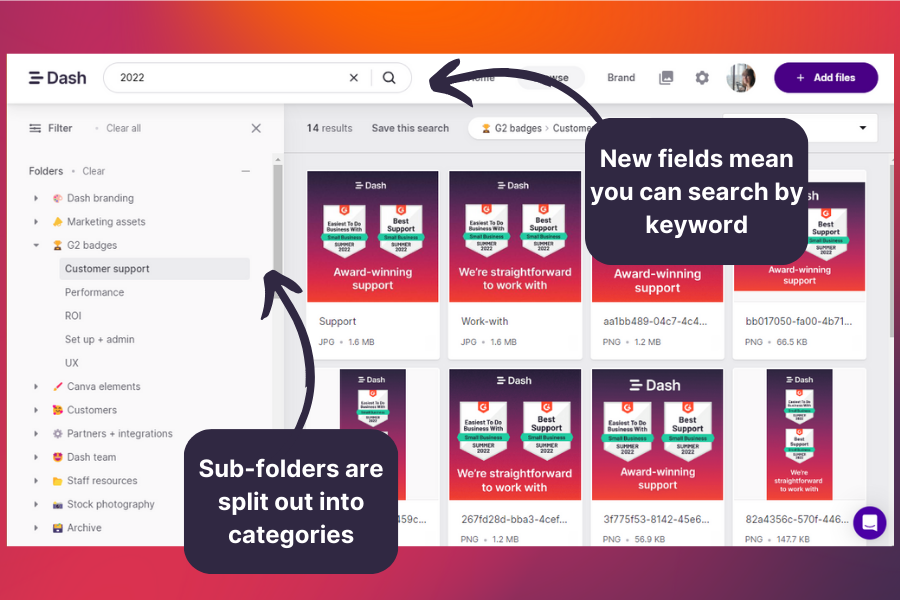The width and height of the screenshot is (900, 600).
Task: Expand the Dash team folder
Action: pyautogui.click(x=36, y=457)
